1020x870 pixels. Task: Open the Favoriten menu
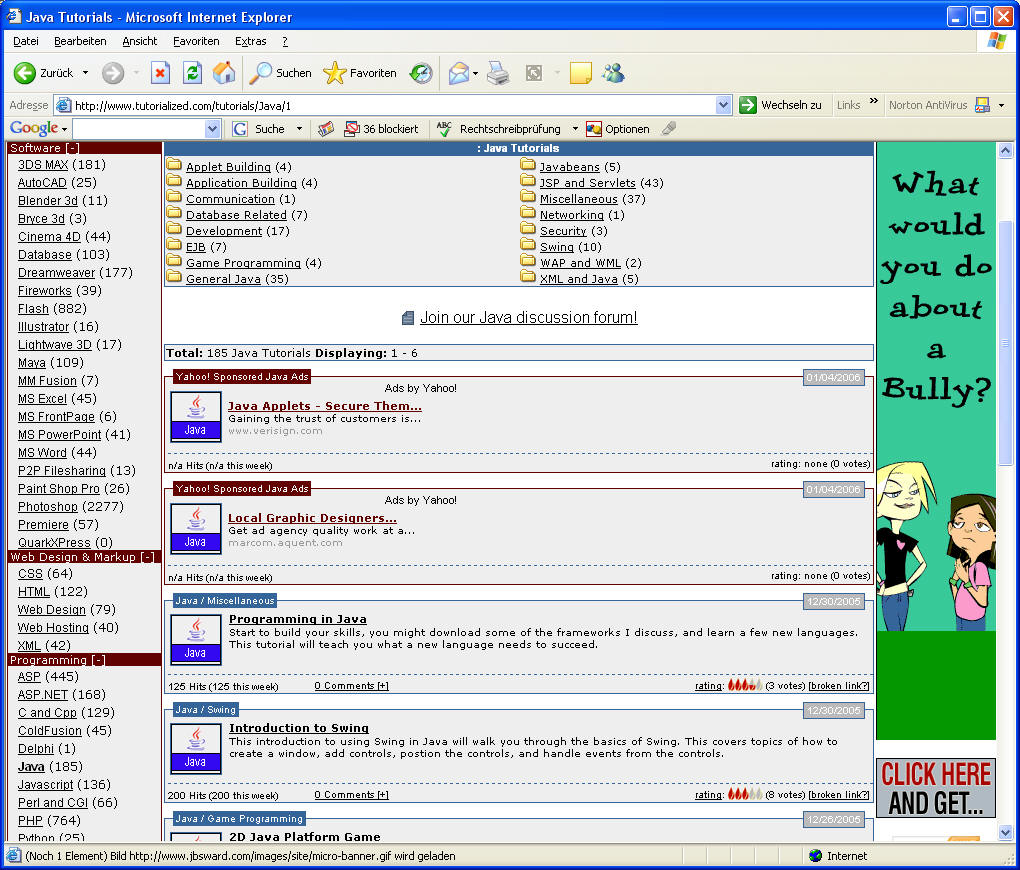click(x=196, y=41)
